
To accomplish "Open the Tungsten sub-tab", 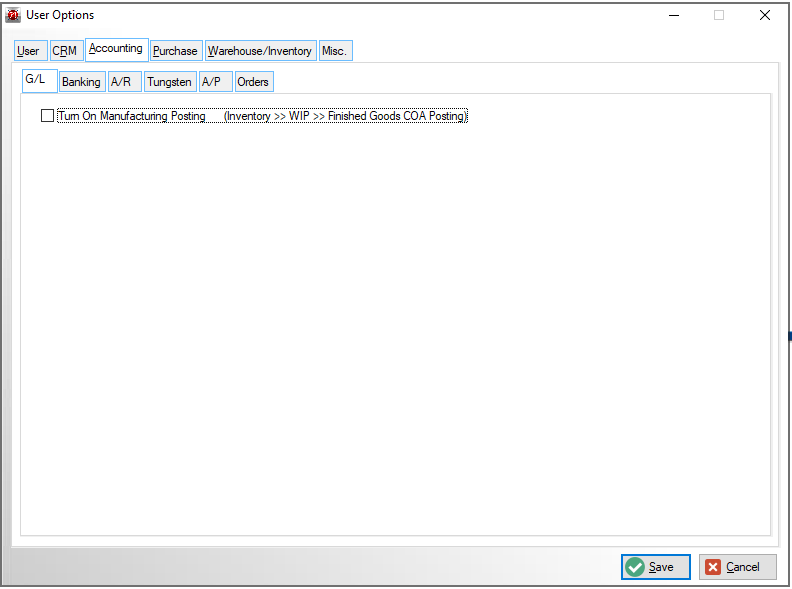I will pyautogui.click(x=170, y=82).
